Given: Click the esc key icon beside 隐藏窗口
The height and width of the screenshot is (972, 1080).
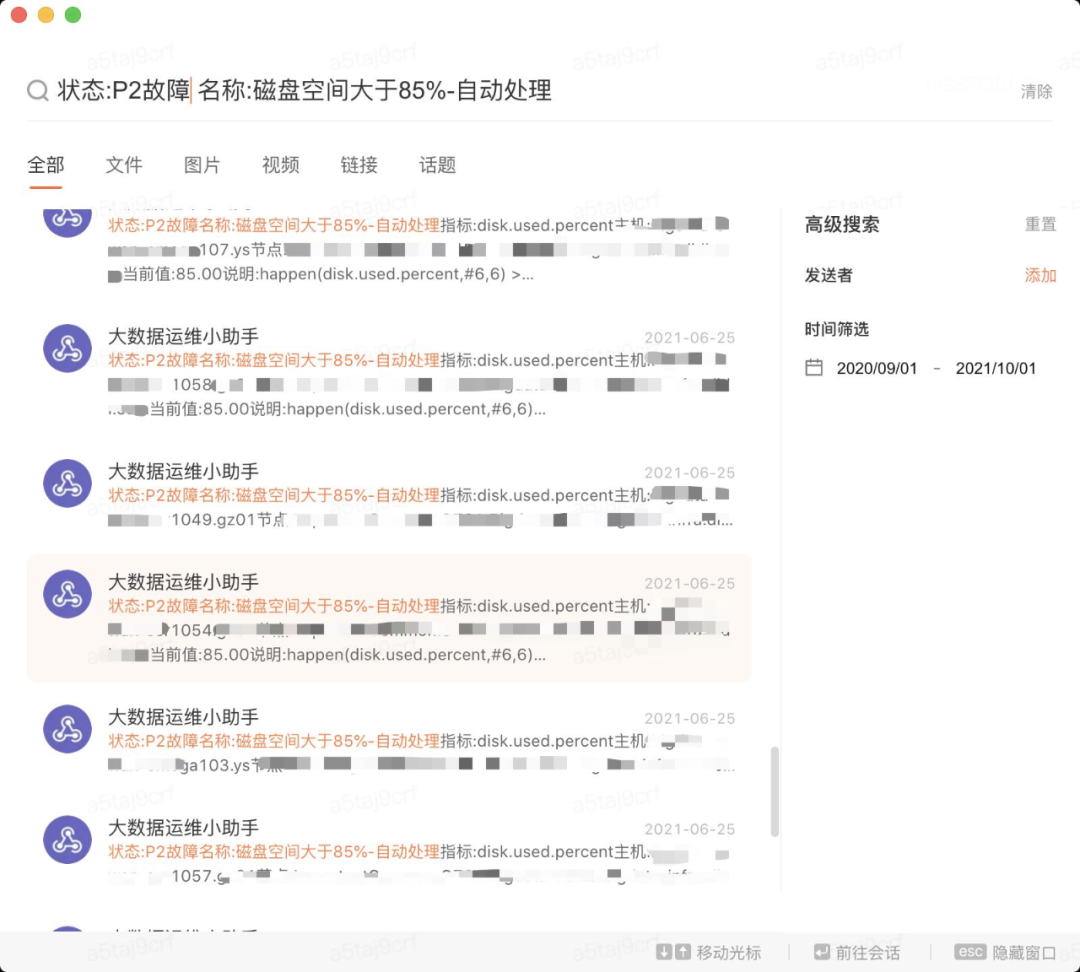Looking at the screenshot, I should (971, 952).
